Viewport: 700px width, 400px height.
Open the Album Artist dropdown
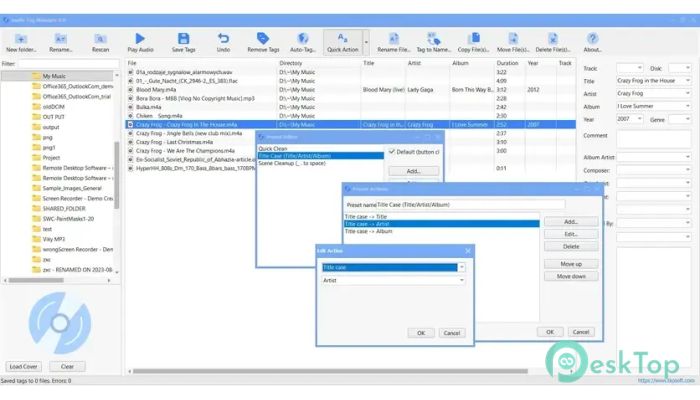point(688,157)
